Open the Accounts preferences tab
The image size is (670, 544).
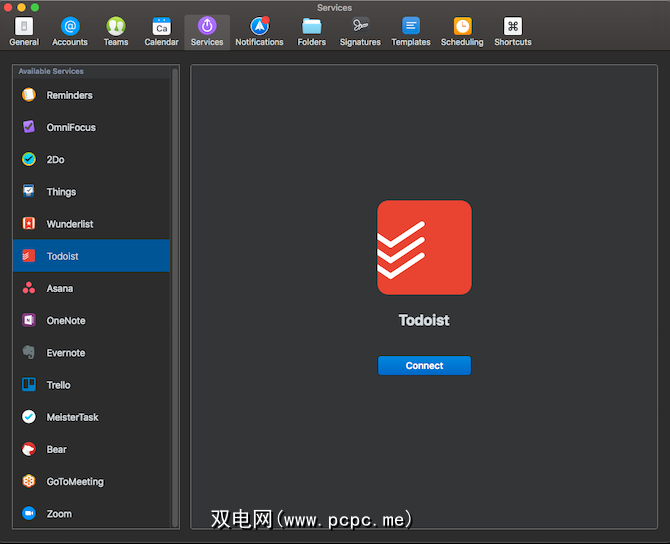[x=70, y=32]
